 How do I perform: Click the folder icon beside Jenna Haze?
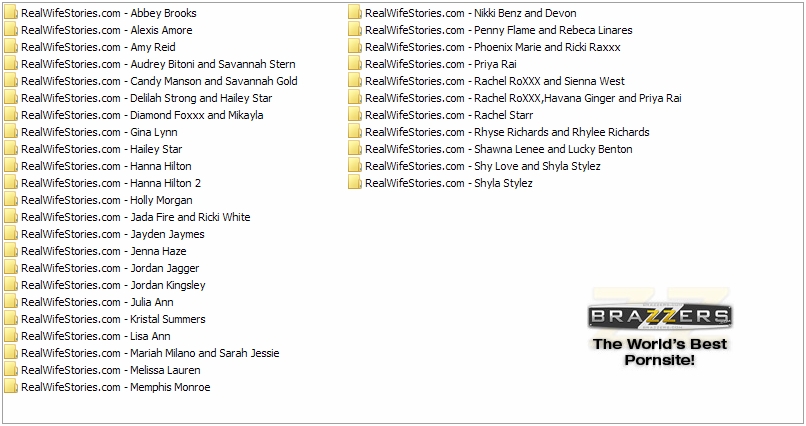(x=11, y=251)
